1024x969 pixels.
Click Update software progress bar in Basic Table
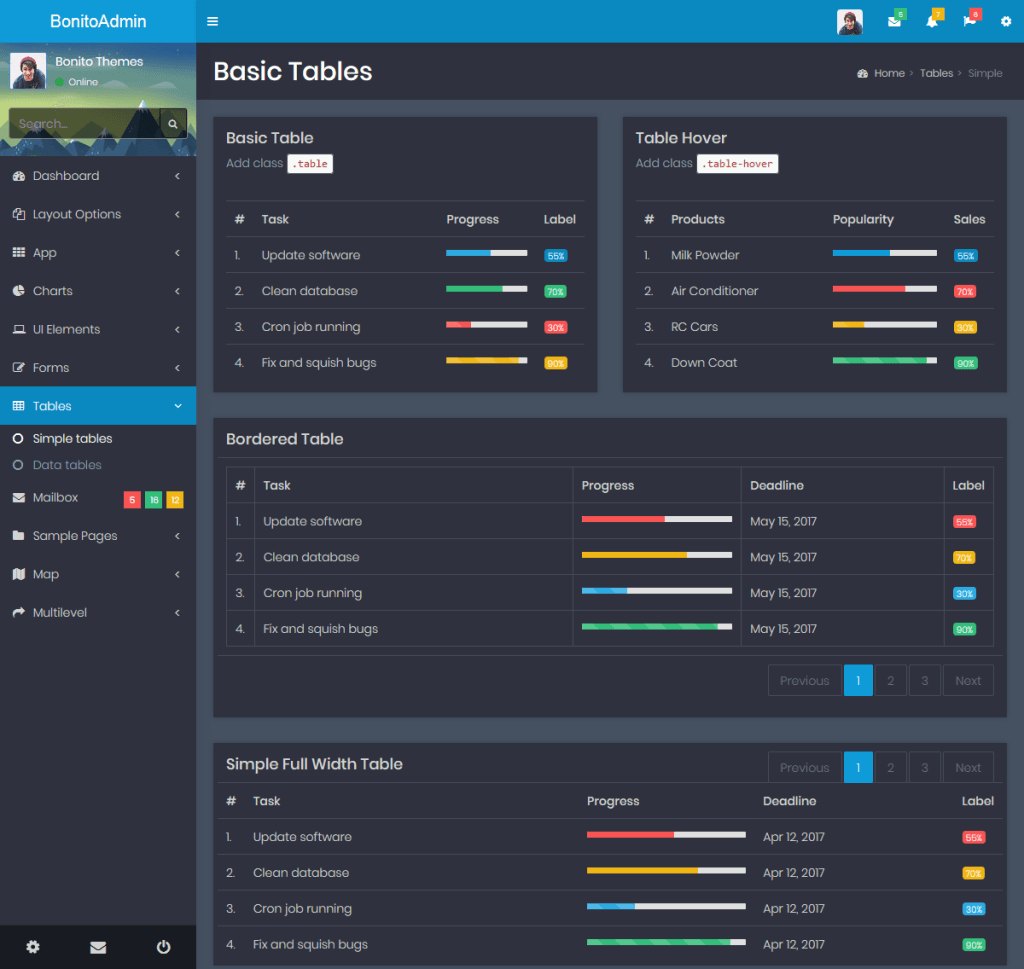(487, 253)
